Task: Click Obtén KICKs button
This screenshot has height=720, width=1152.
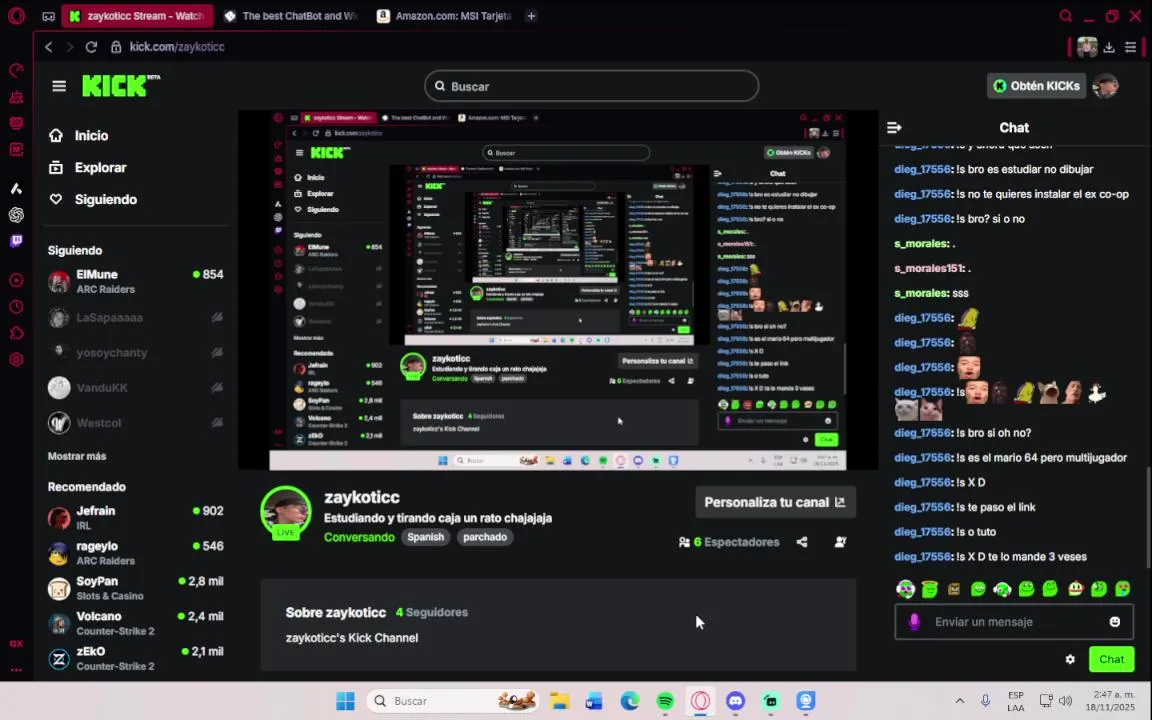Action: (1037, 86)
